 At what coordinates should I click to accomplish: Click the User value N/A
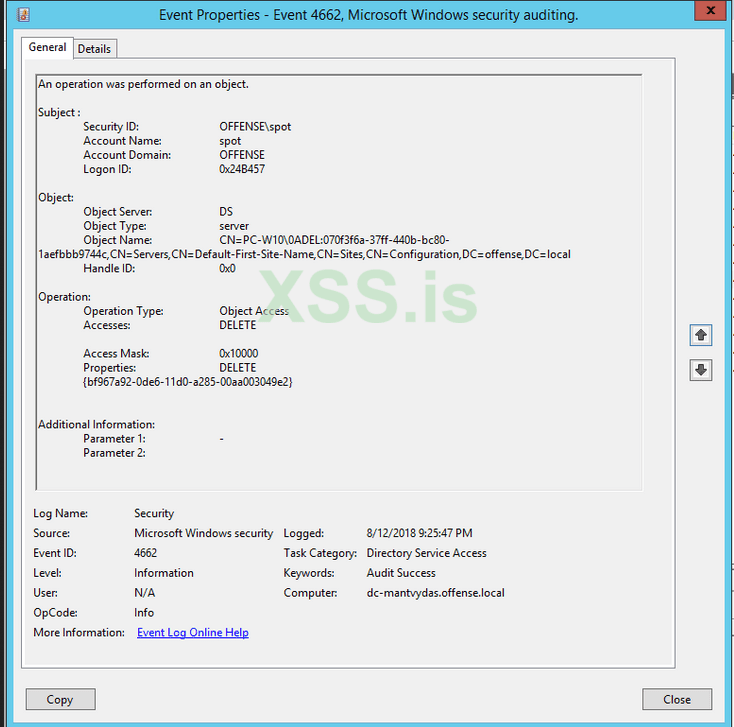pyautogui.click(x=145, y=593)
